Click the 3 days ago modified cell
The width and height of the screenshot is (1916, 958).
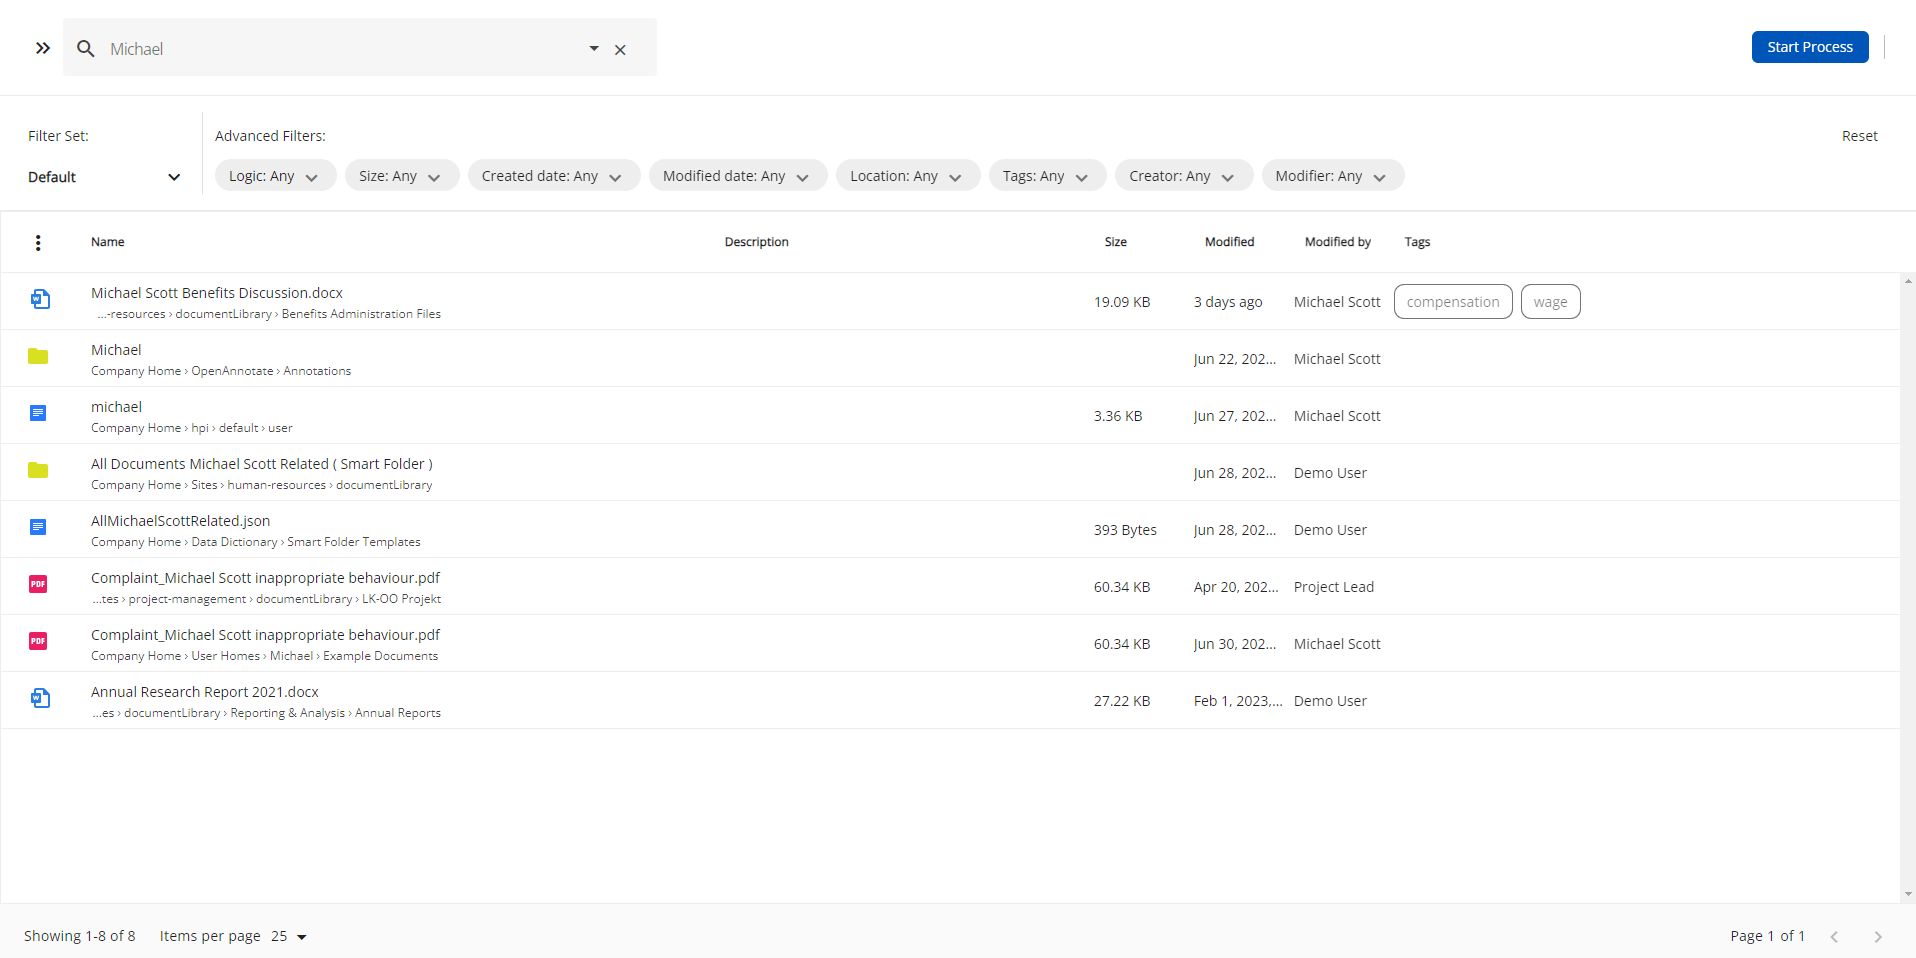point(1228,302)
